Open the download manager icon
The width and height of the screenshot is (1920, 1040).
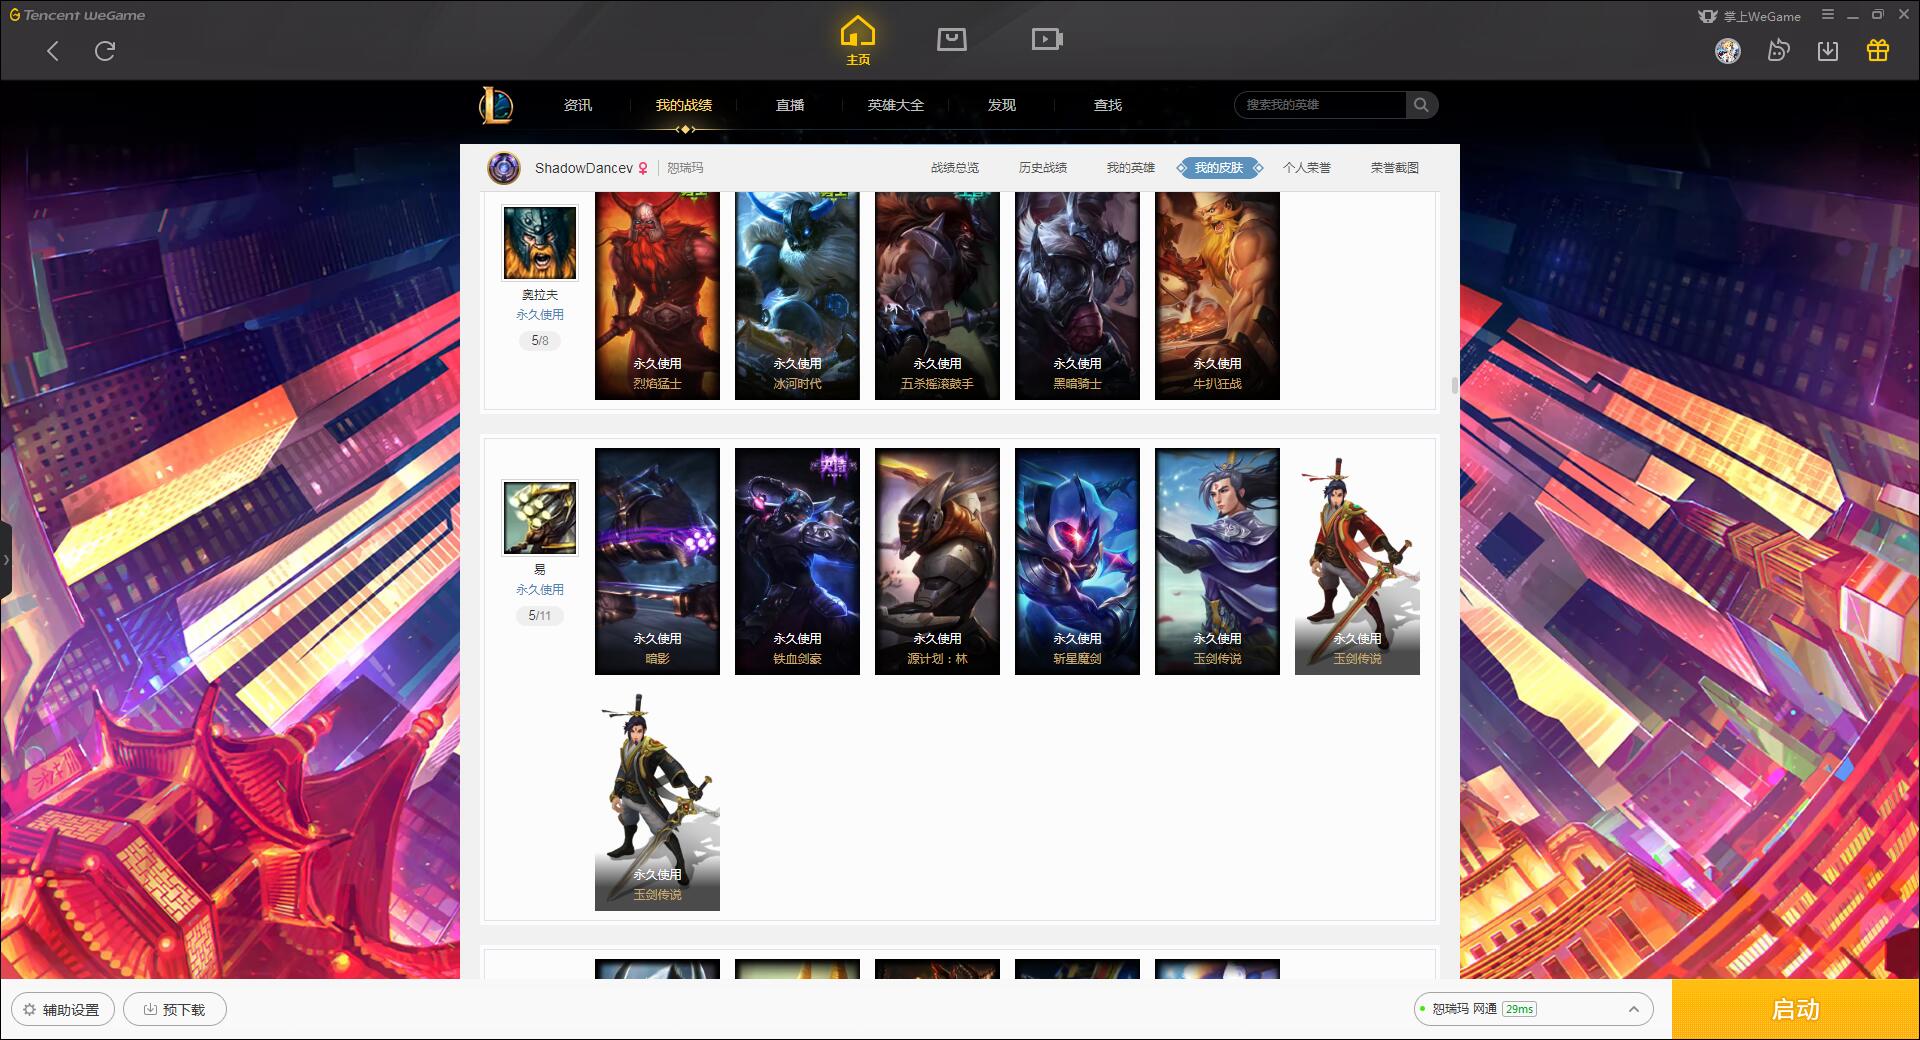[x=1828, y=51]
